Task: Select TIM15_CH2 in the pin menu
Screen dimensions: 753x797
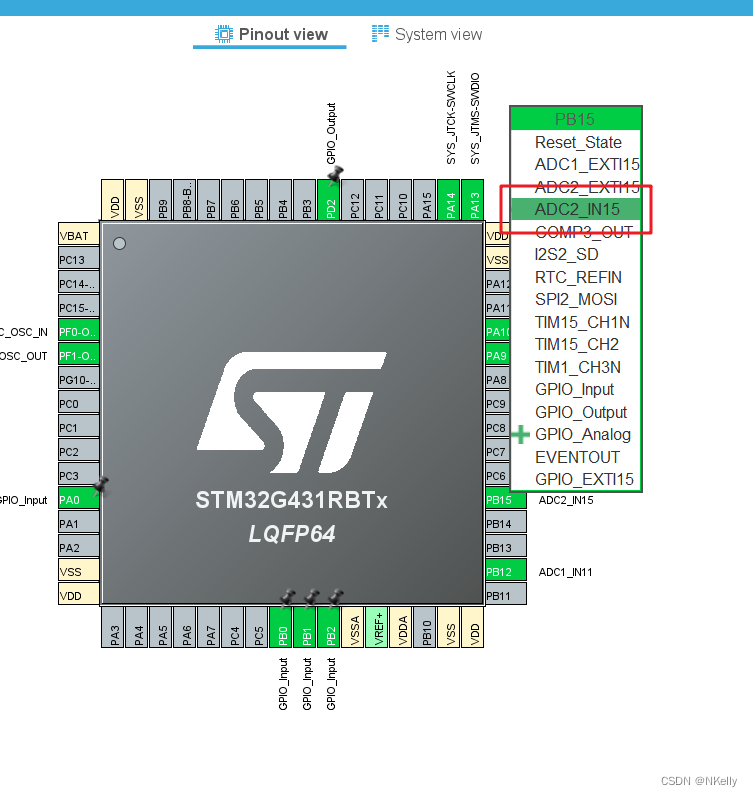Action: 576,345
